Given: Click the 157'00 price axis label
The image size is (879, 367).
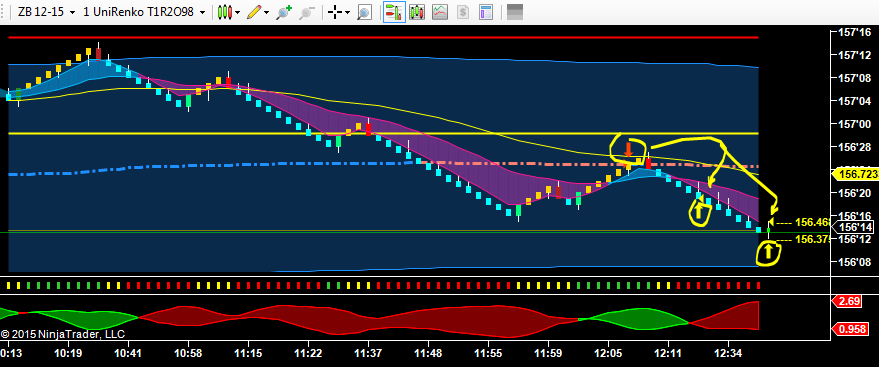Looking at the screenshot, I should tap(855, 124).
